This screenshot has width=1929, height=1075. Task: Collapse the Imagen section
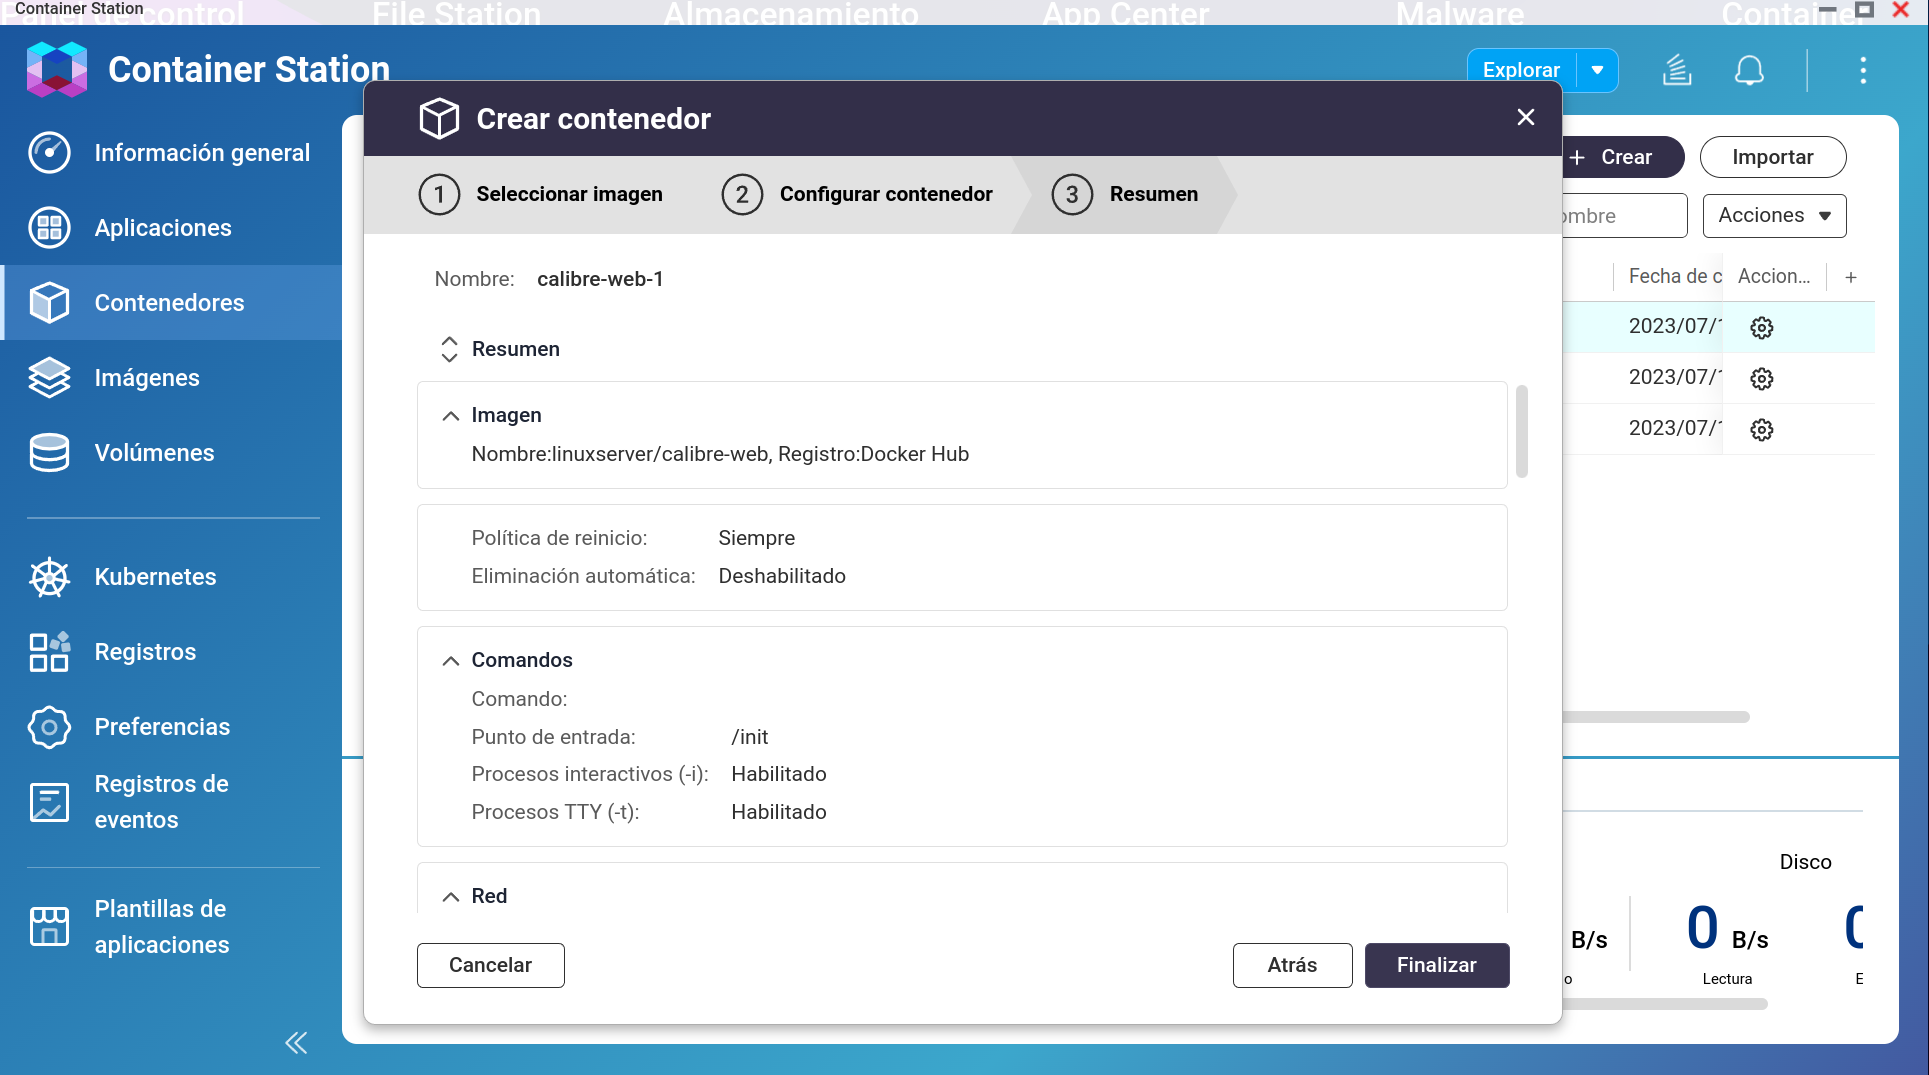click(451, 416)
